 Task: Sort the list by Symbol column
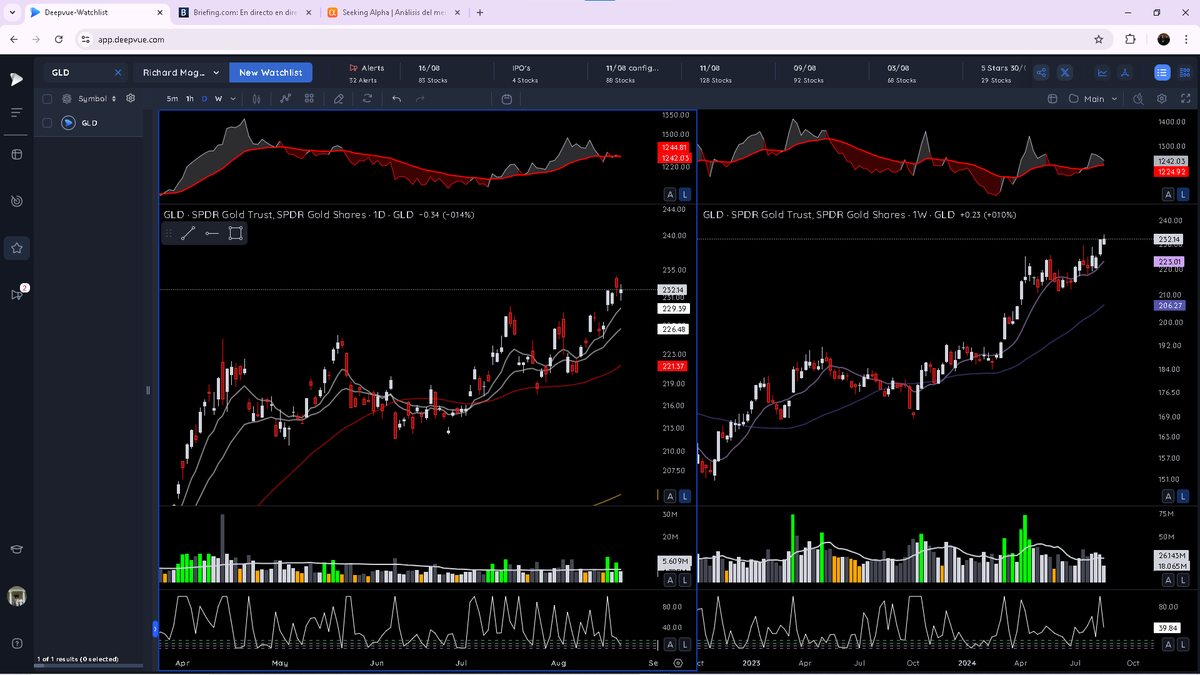tap(97, 99)
